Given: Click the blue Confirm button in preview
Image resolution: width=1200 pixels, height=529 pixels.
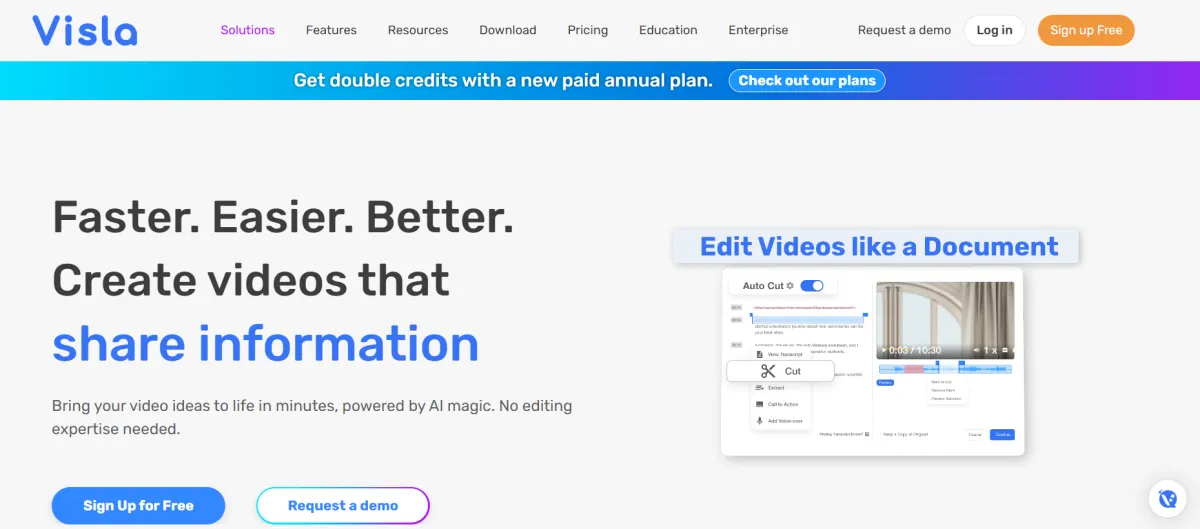Looking at the screenshot, I should (1002, 434).
